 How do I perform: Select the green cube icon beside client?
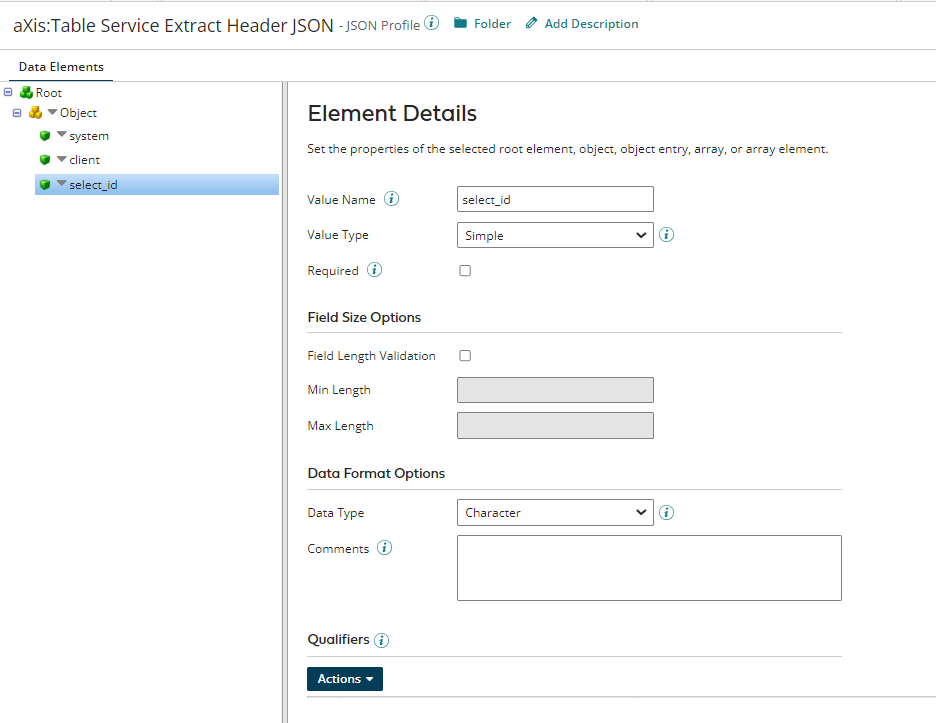(x=44, y=159)
